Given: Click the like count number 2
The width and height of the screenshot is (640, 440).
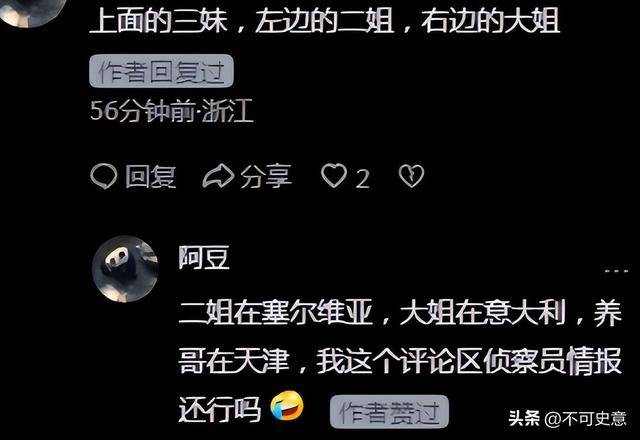Looking at the screenshot, I should tap(362, 179).
